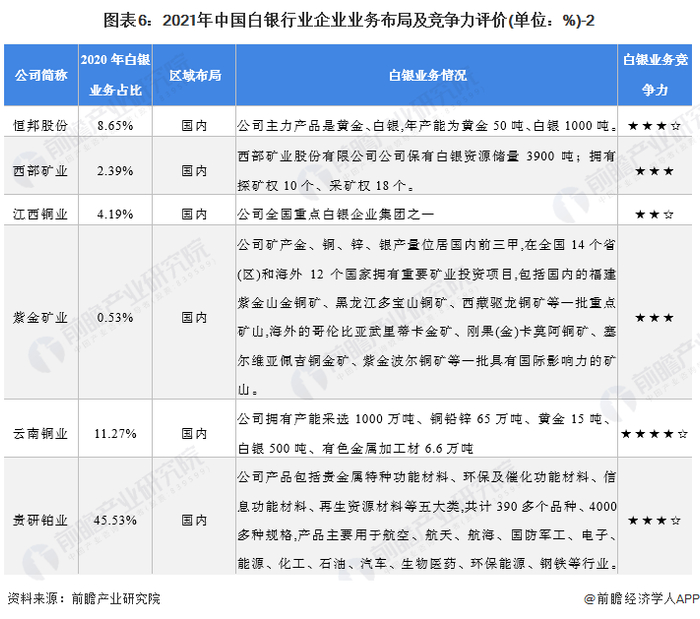
Task: Click the 紫金矿业 mining projects description
Action: 426,317
